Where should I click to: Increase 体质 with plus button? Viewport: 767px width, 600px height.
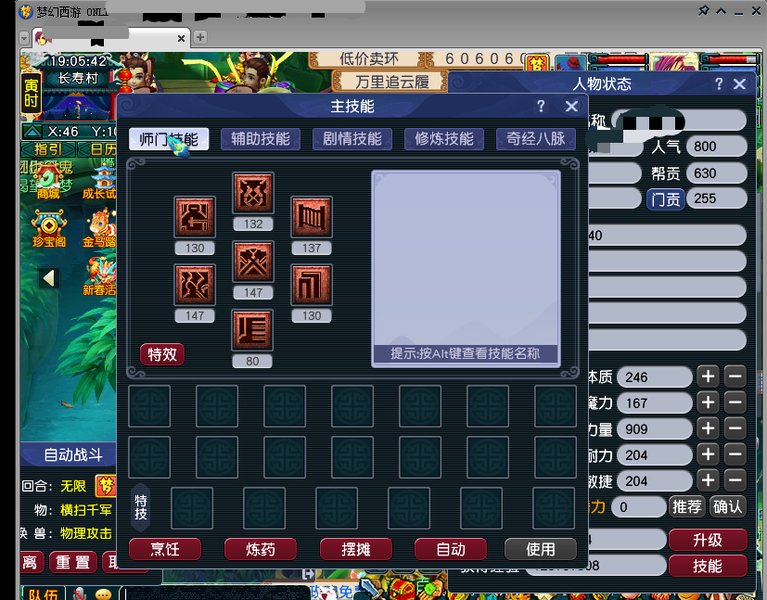point(708,377)
